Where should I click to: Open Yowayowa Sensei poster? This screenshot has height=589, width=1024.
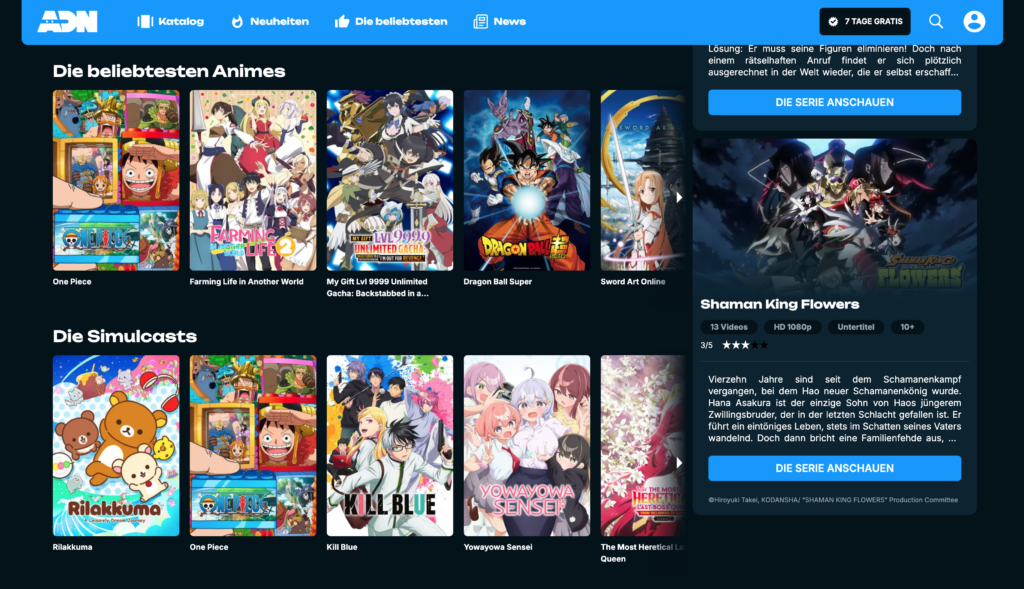click(x=526, y=445)
